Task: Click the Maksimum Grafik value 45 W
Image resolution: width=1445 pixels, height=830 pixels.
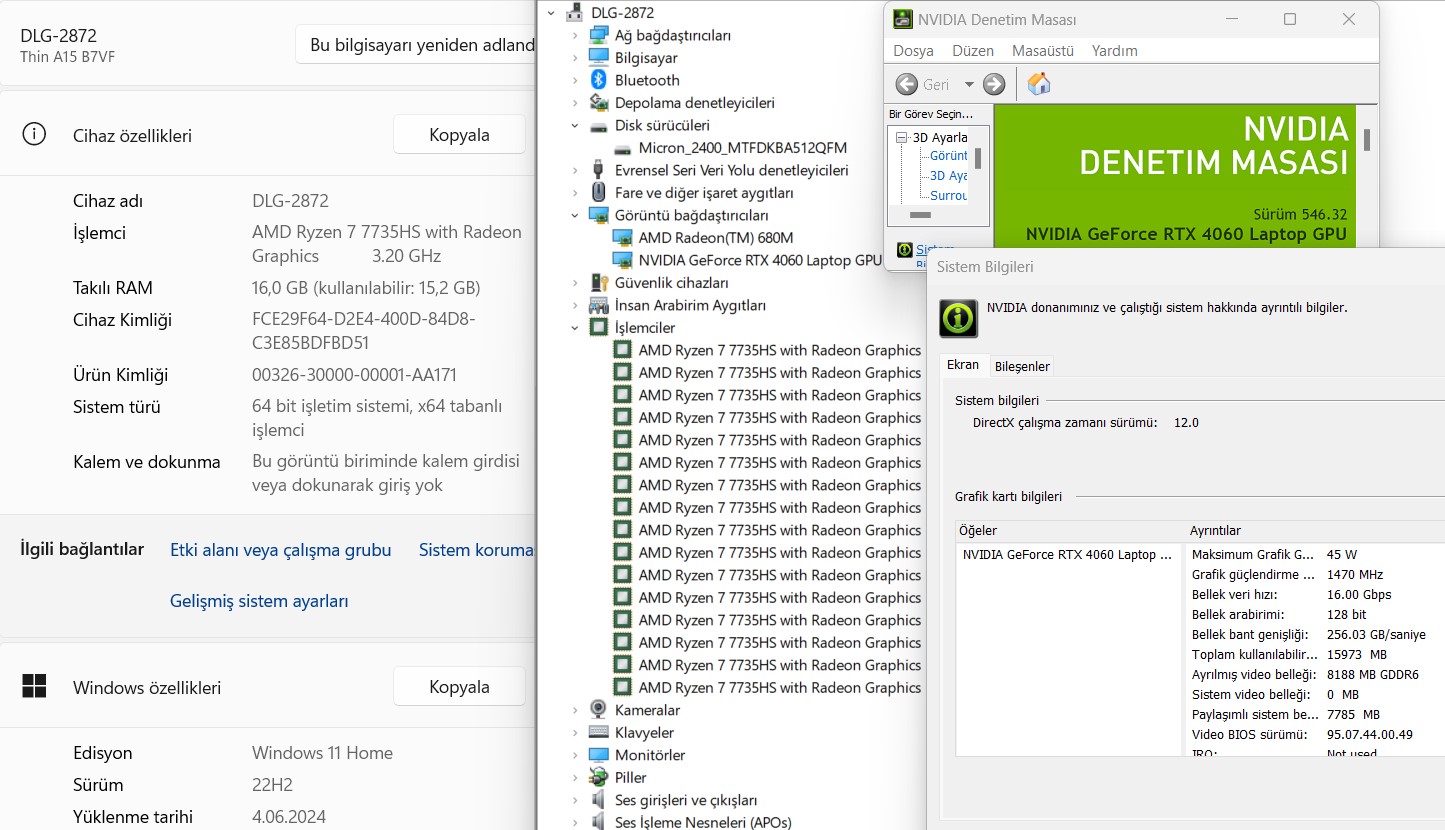Action: 1341,554
